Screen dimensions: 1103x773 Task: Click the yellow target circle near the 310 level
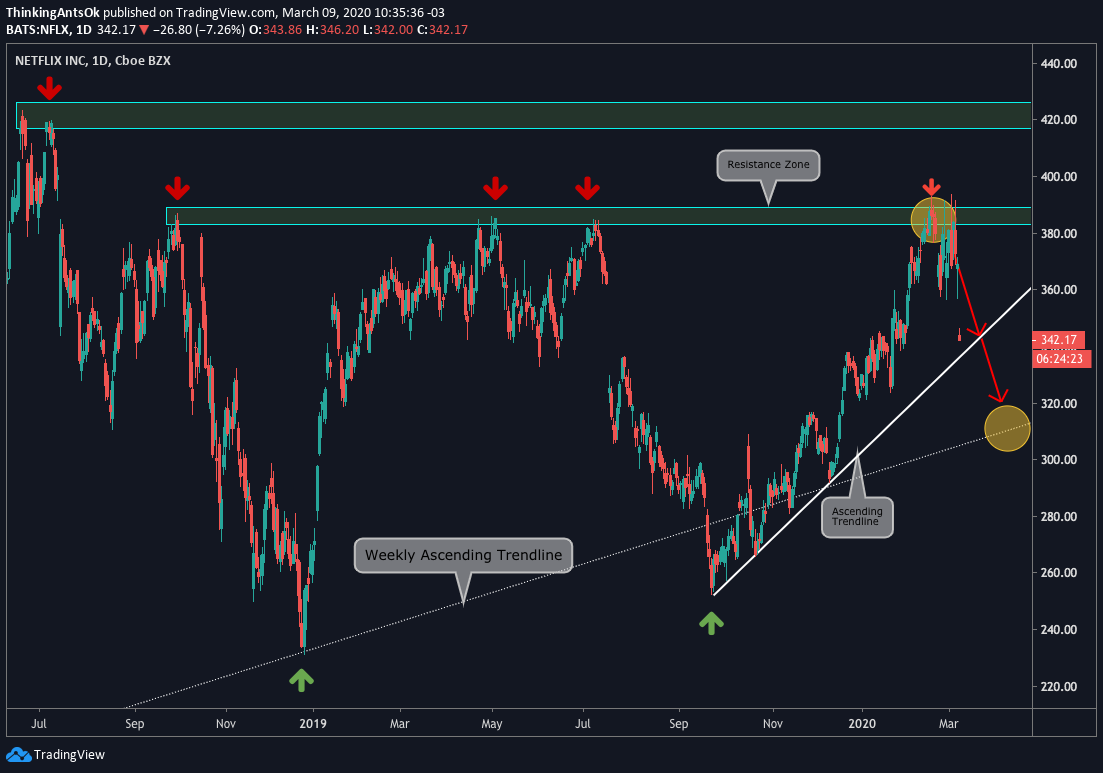[1007, 428]
